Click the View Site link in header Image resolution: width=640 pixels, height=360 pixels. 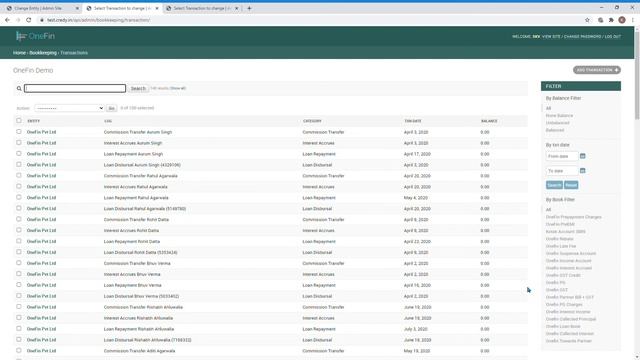pos(551,36)
